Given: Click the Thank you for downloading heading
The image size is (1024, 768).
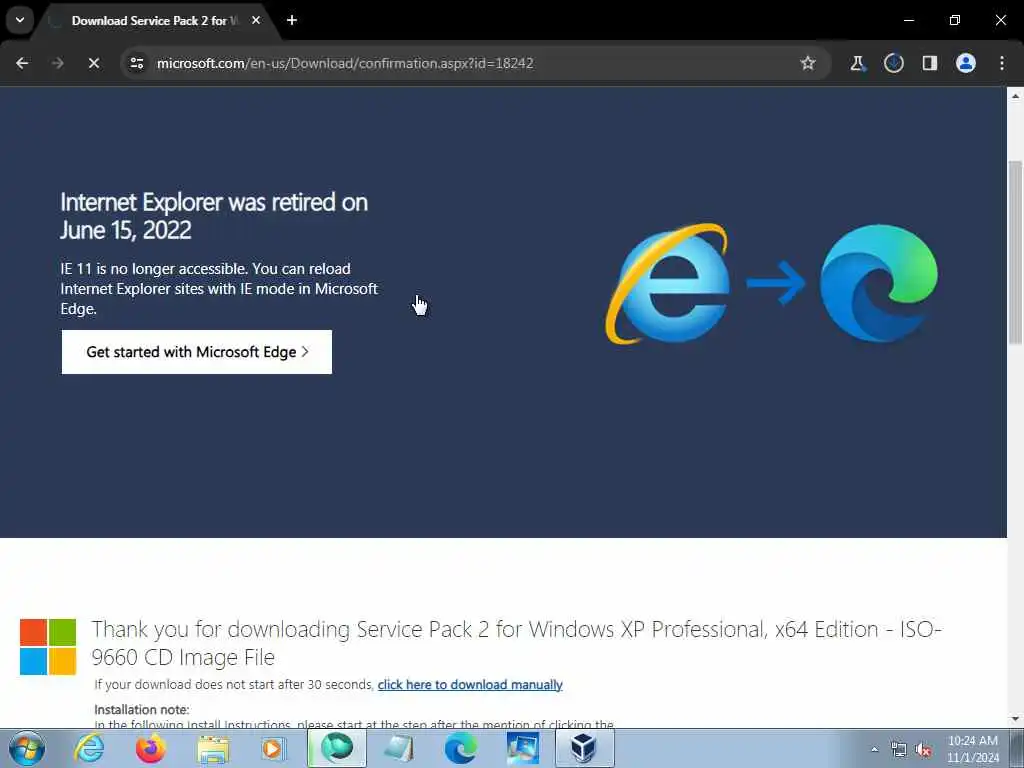Looking at the screenshot, I should [516, 643].
